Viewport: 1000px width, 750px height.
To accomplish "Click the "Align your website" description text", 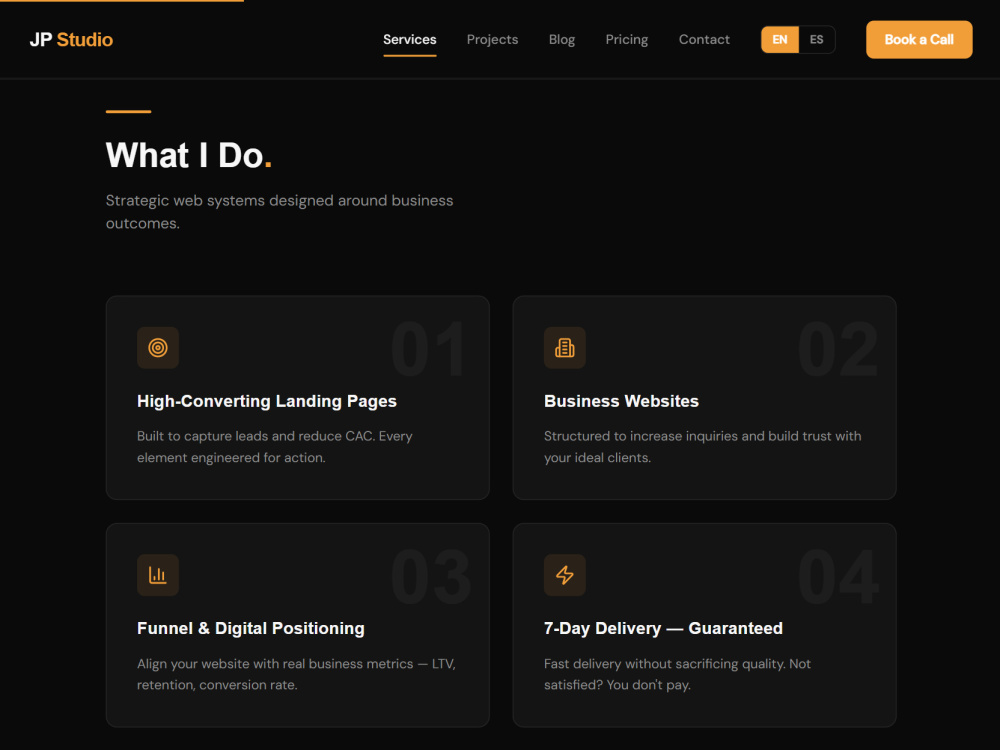I will (x=297, y=674).
